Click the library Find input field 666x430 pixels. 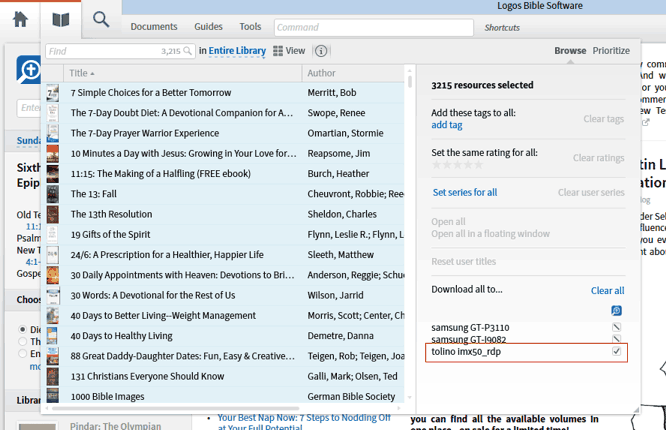tap(120, 51)
